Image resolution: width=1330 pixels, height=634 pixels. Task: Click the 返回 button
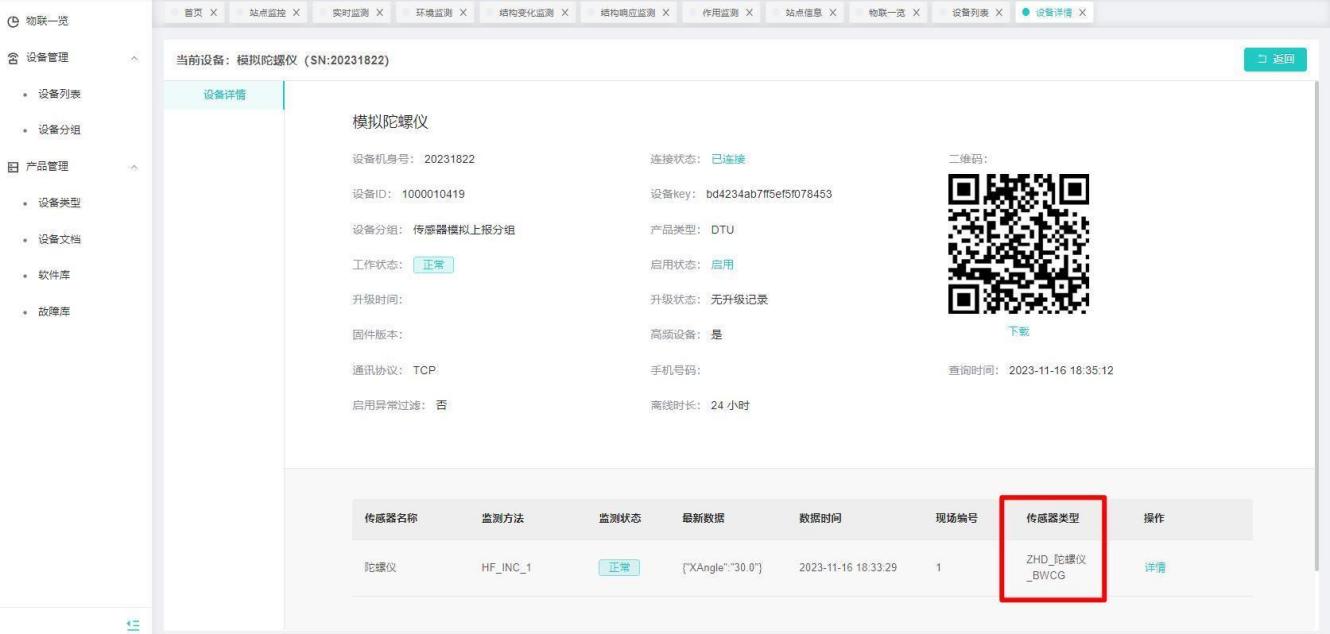click(1275, 60)
